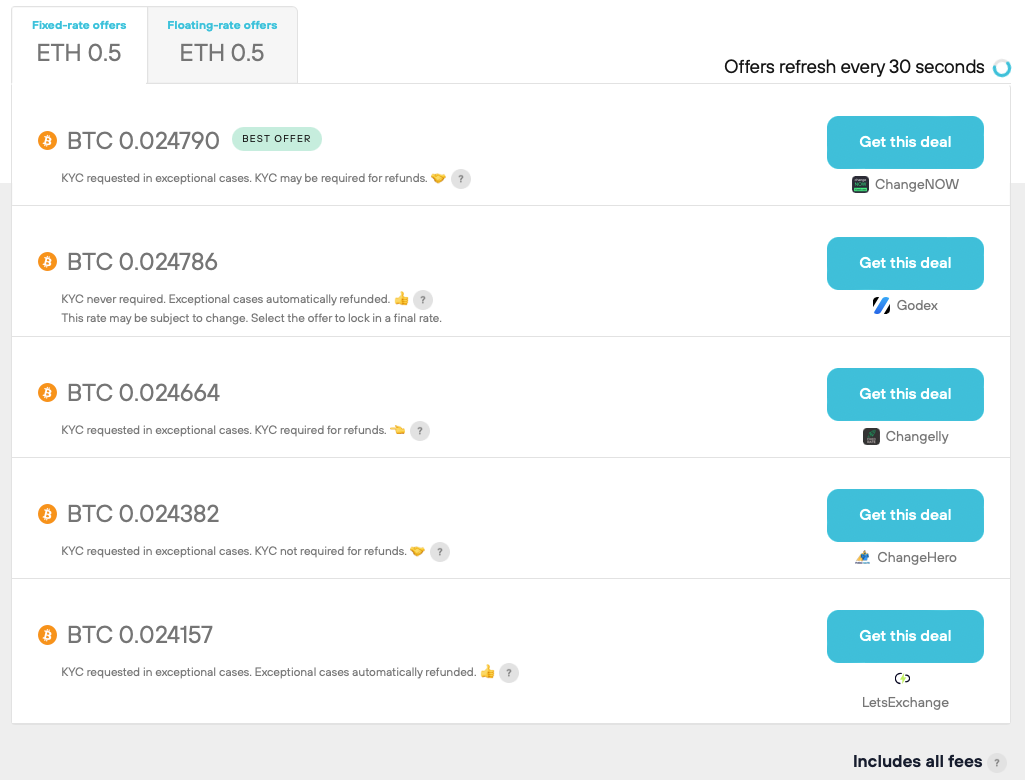Select the Fixed-rate offers tab
Screen dimensions: 1025x780
point(79,44)
